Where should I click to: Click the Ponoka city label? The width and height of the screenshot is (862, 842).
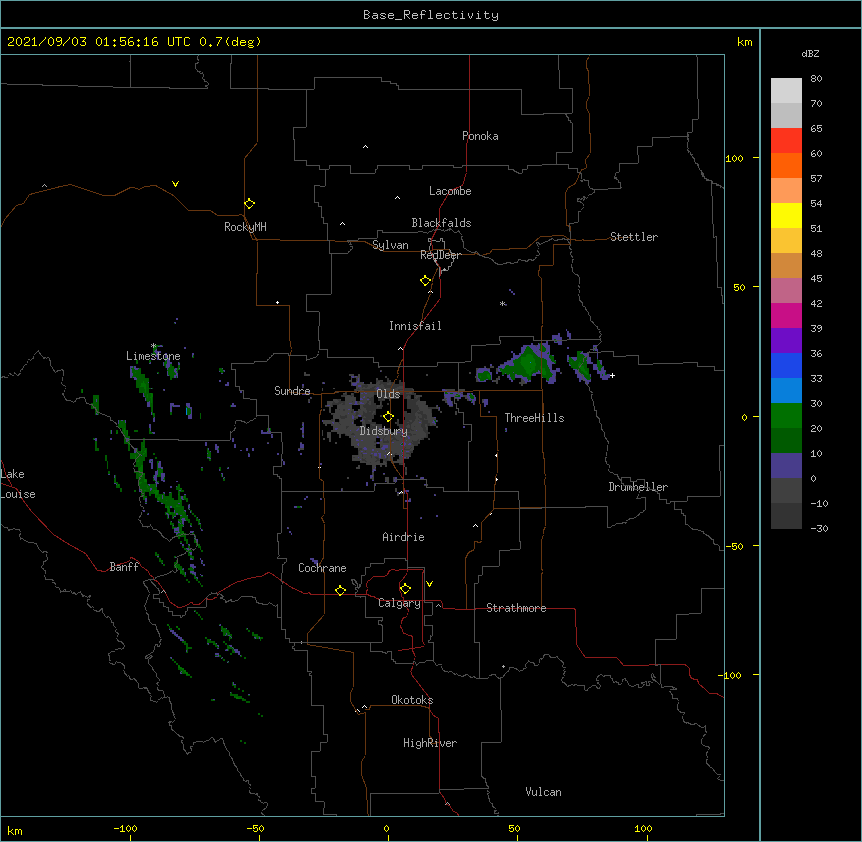tap(480, 136)
